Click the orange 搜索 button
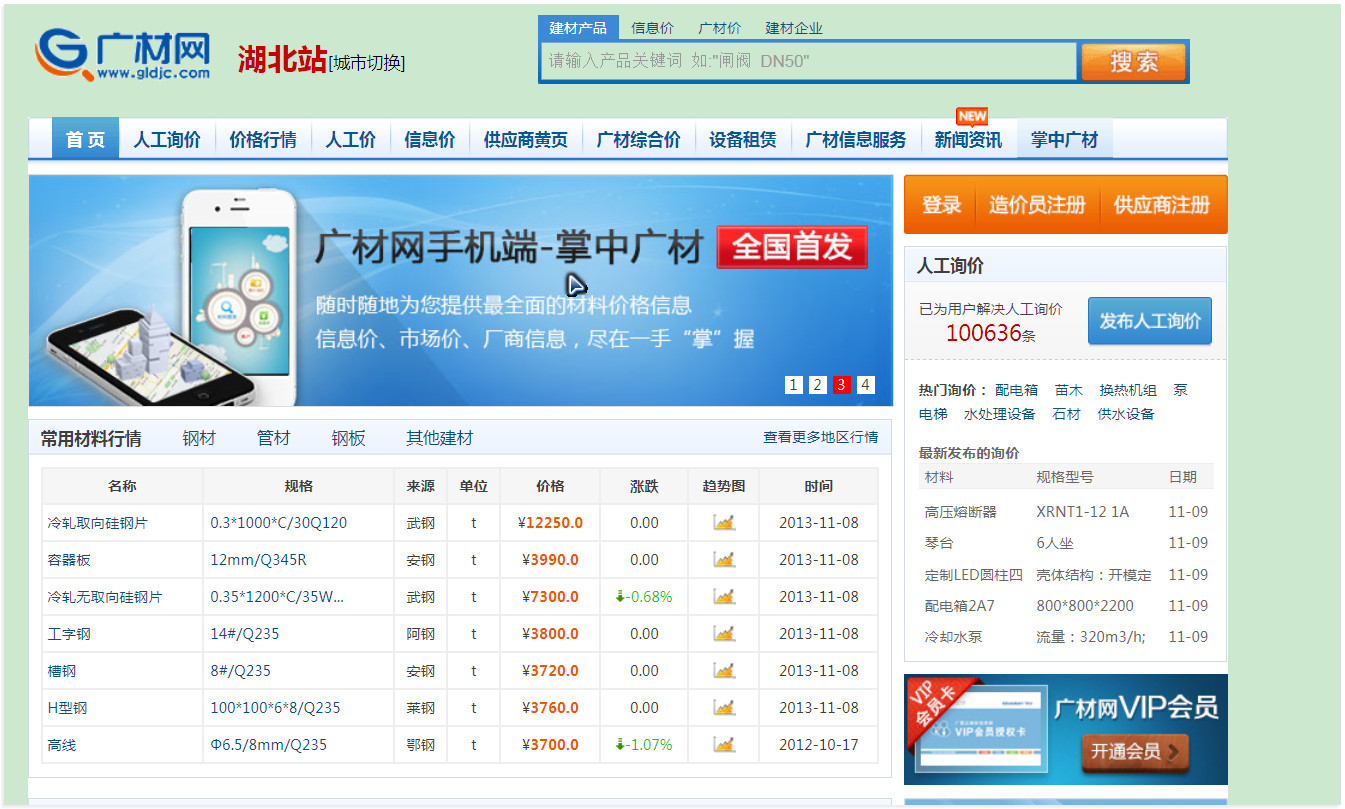The image size is (1345, 809). (x=1134, y=62)
